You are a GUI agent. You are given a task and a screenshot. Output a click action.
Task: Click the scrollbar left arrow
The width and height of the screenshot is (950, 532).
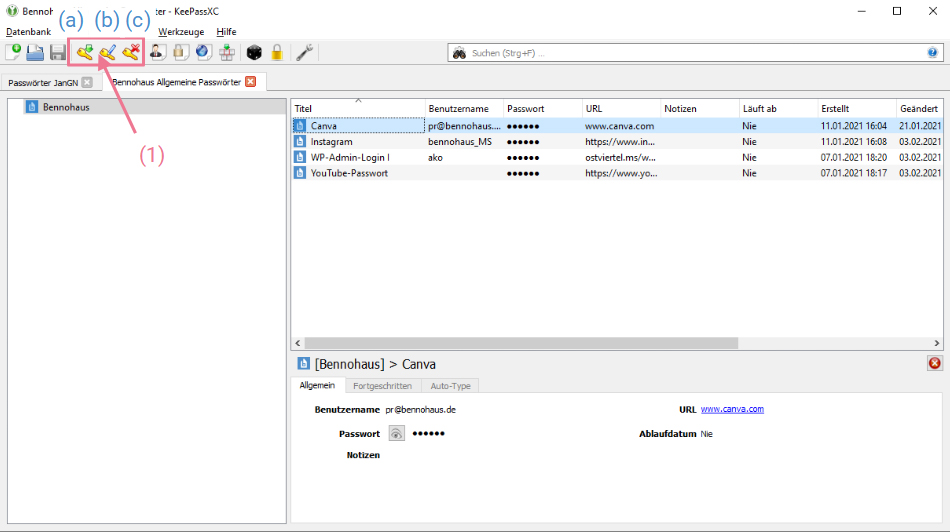tap(297, 343)
